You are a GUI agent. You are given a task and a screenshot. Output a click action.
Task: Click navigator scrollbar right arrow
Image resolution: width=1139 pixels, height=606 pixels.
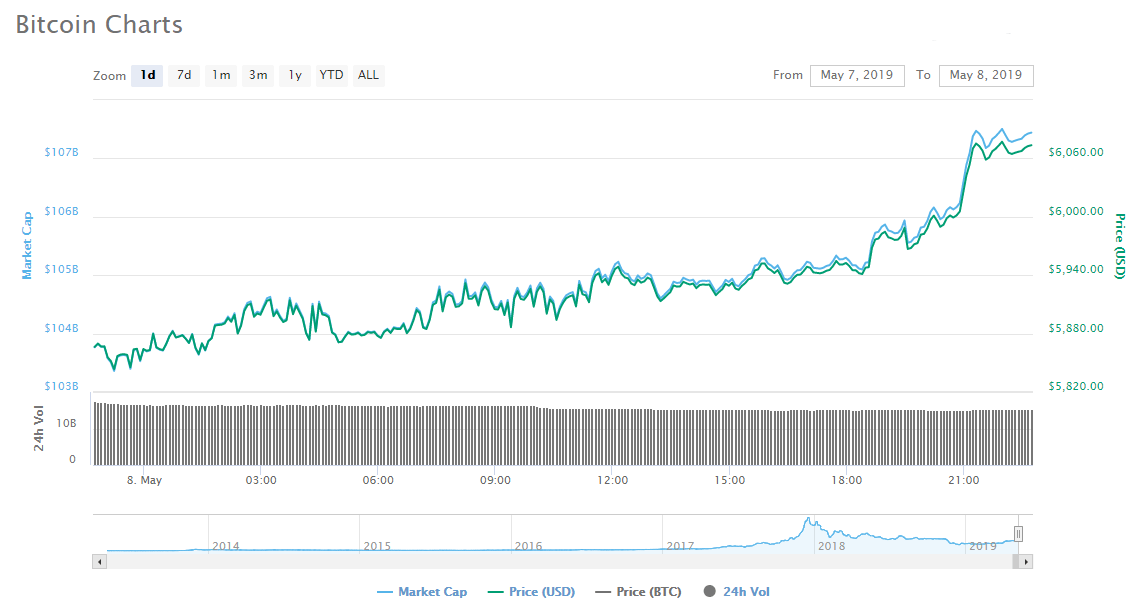pos(1027,562)
